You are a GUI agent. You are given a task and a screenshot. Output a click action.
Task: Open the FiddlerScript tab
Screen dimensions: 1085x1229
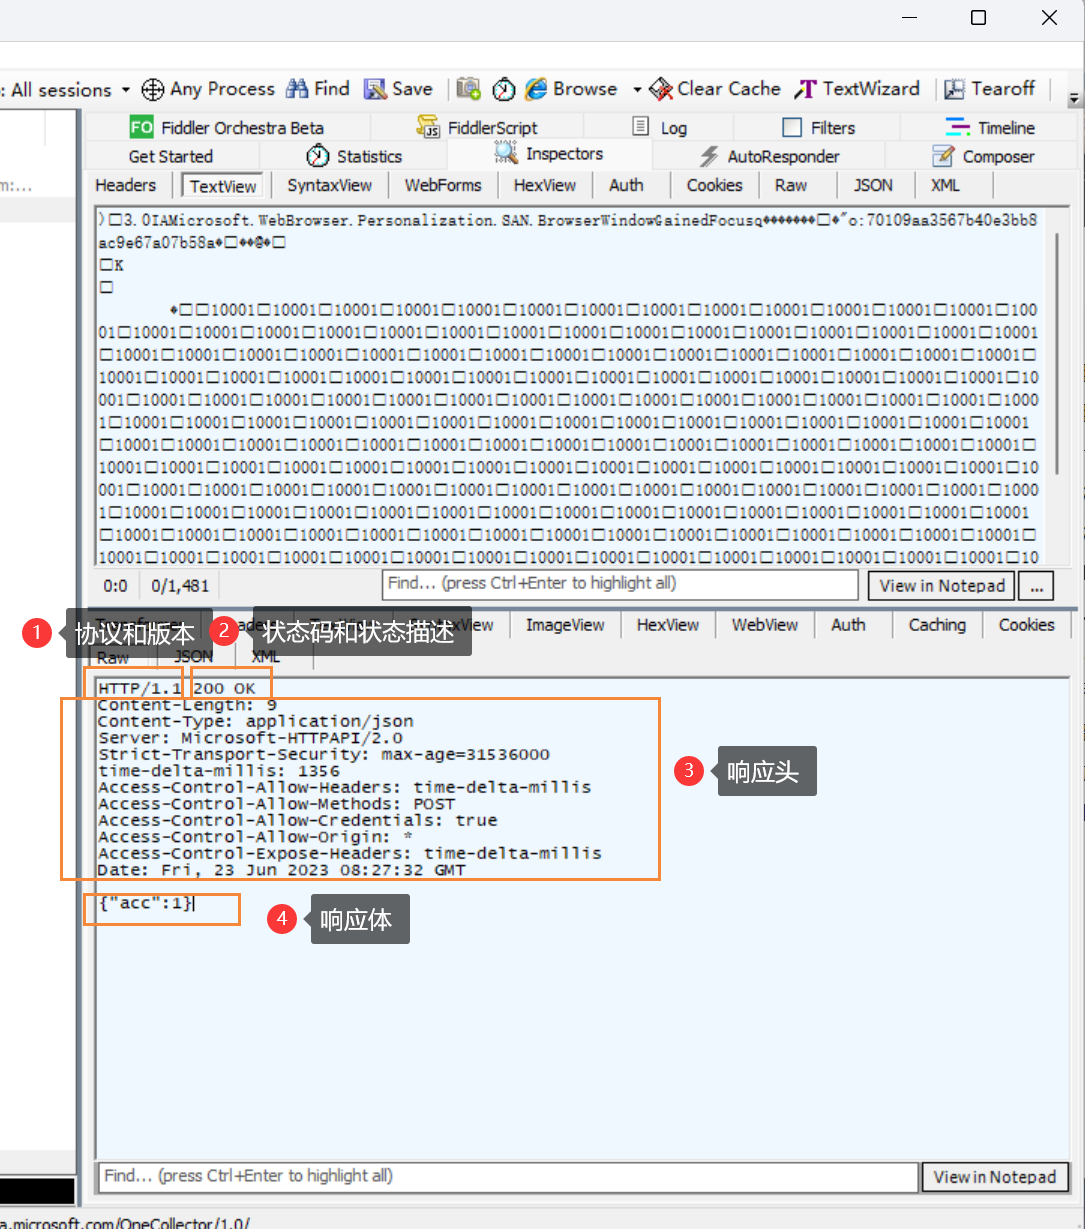(x=478, y=128)
